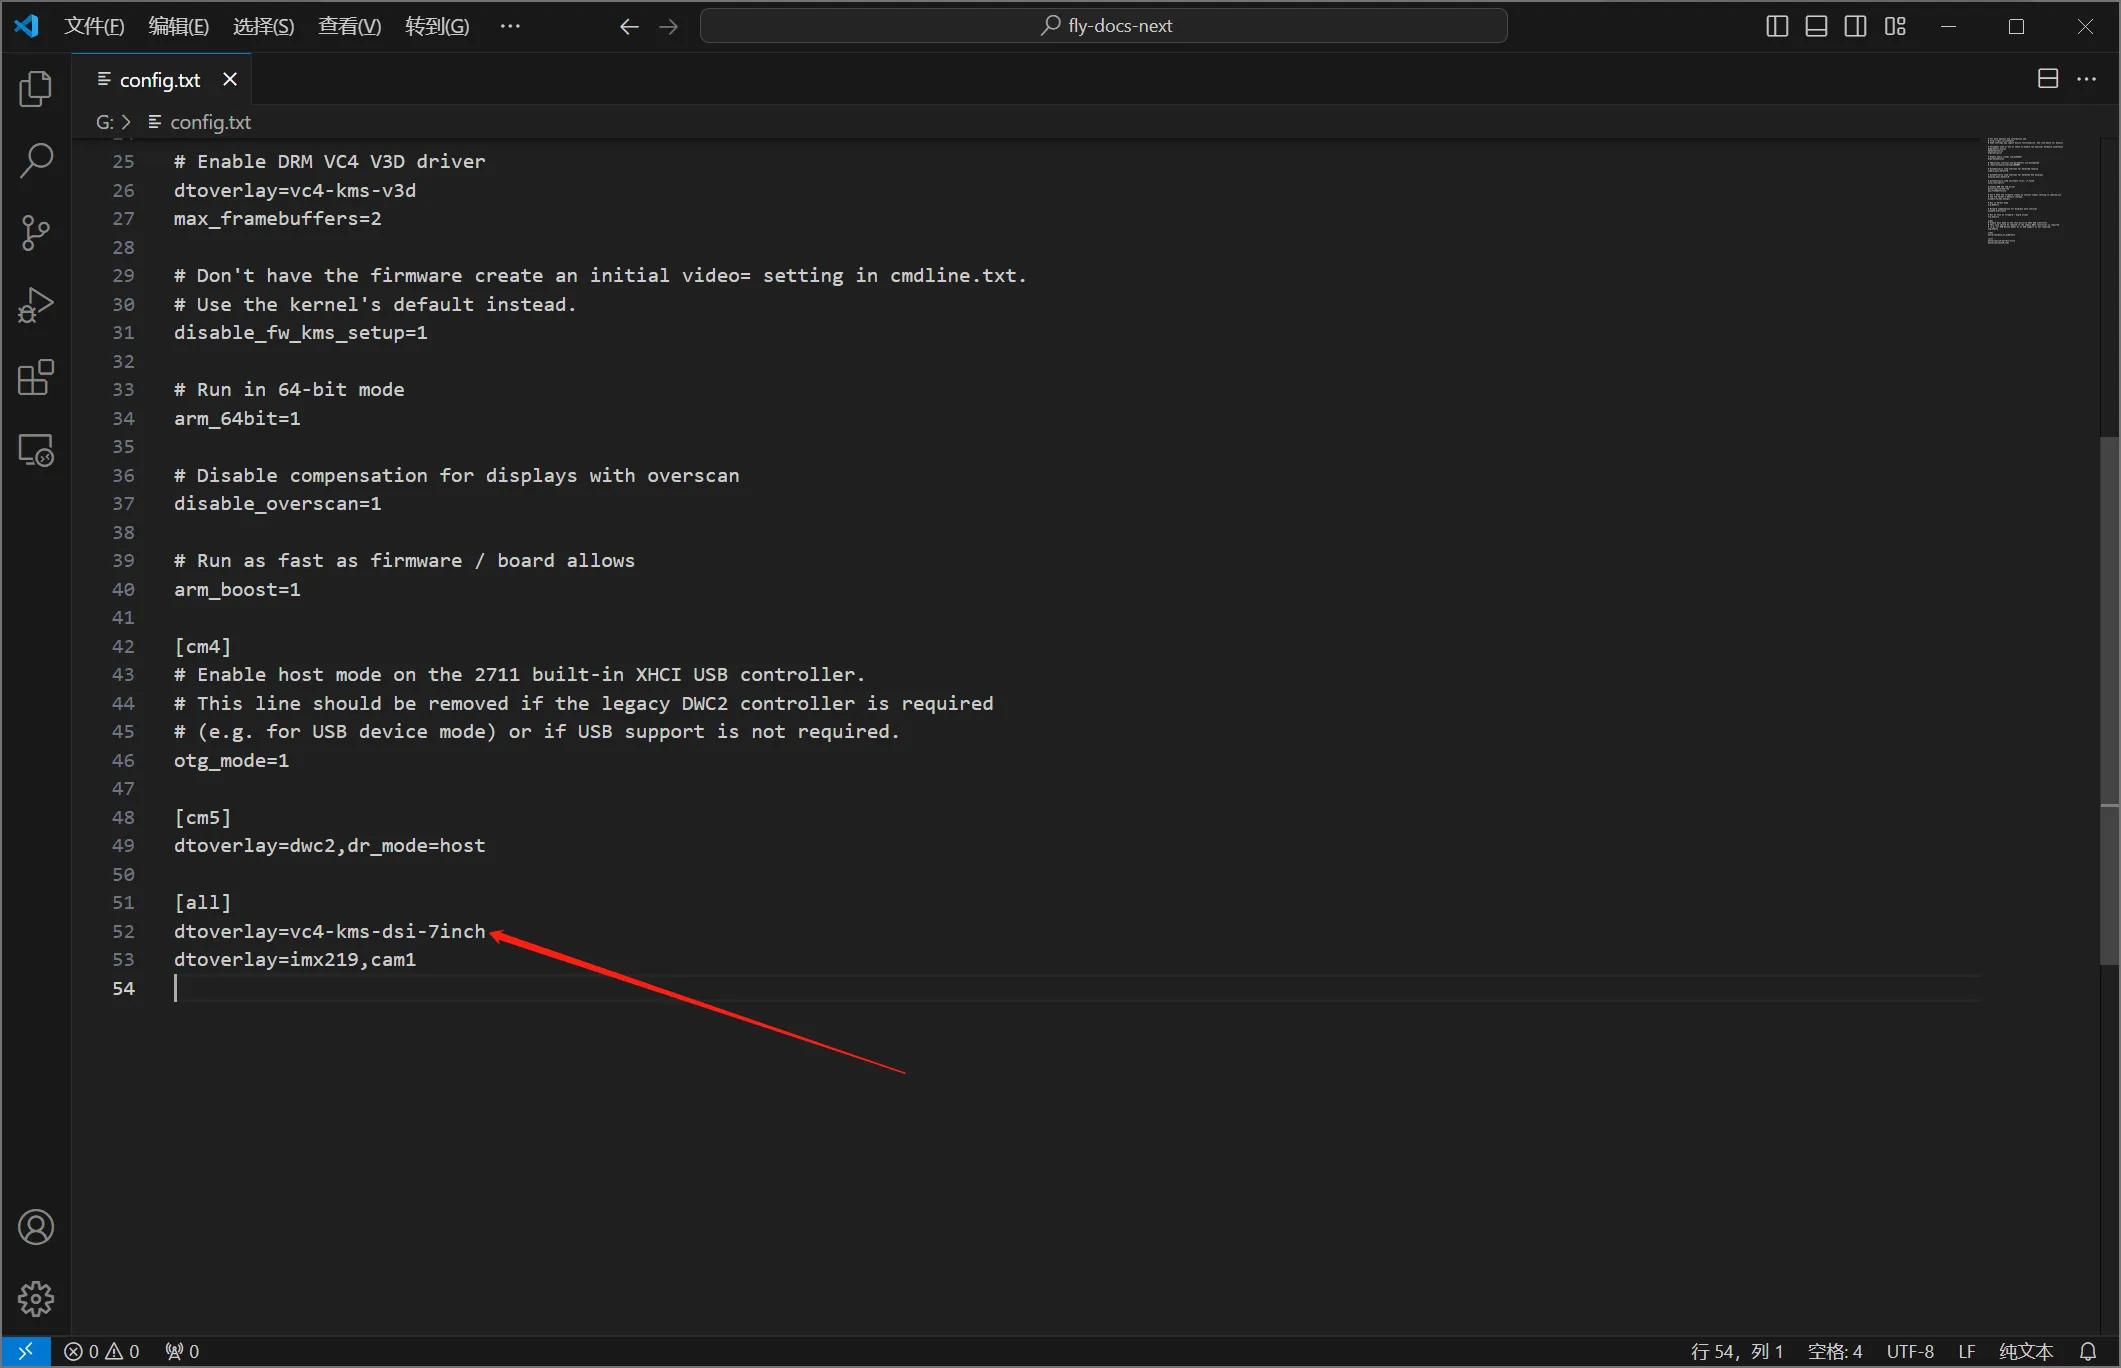
Task: Open the Extensions view
Action: (36, 378)
